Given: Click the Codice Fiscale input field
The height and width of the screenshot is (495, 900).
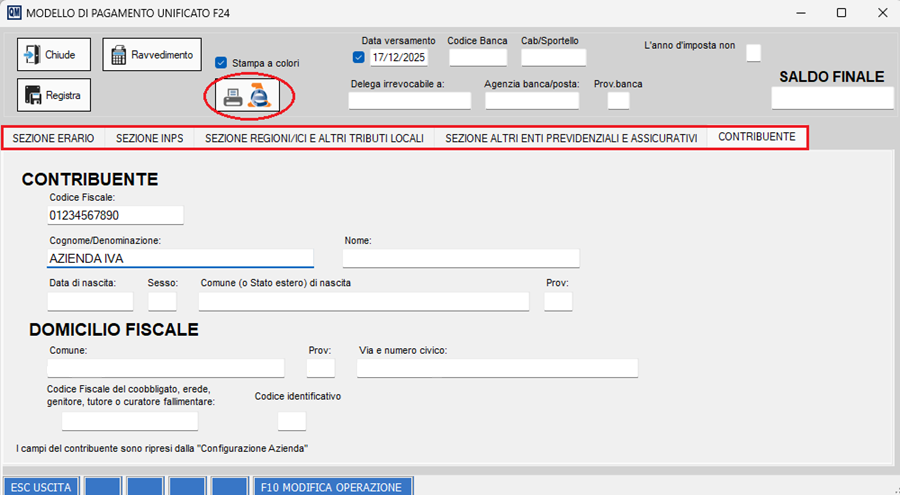Looking at the screenshot, I should click(115, 215).
